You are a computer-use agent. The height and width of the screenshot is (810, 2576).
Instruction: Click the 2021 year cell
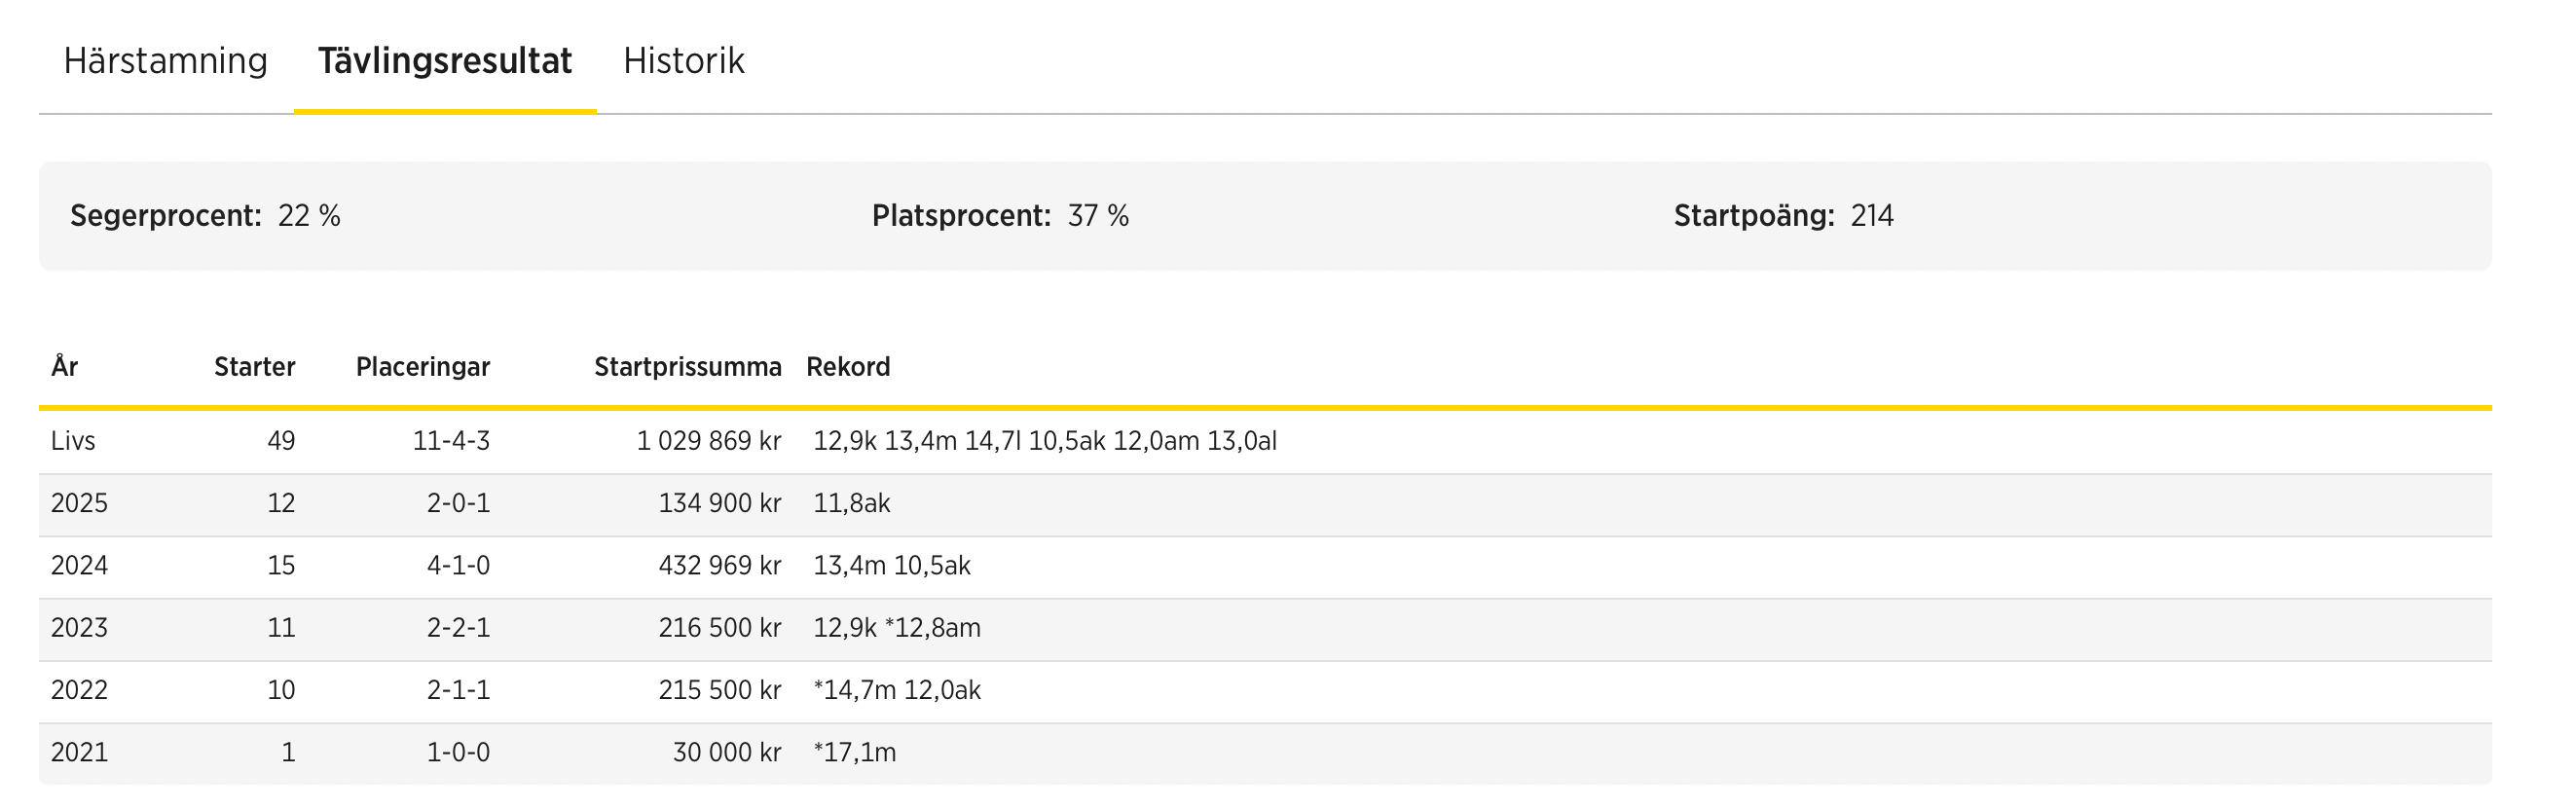click(79, 752)
